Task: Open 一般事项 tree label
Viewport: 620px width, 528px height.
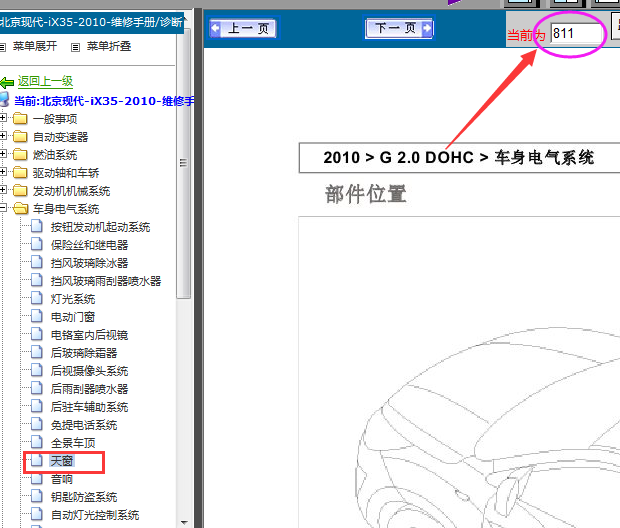Action: (55, 119)
